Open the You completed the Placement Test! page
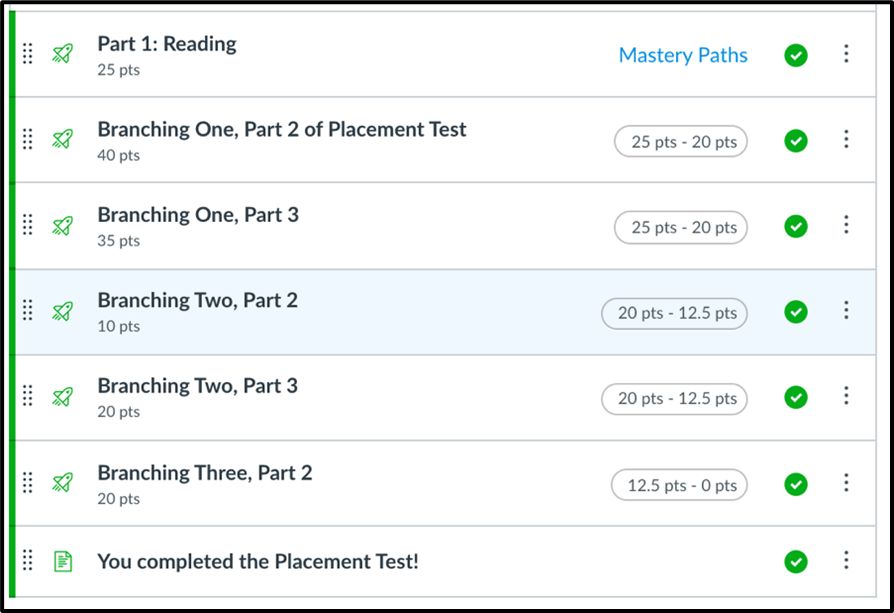Screen dimensions: 894x613 258,562
